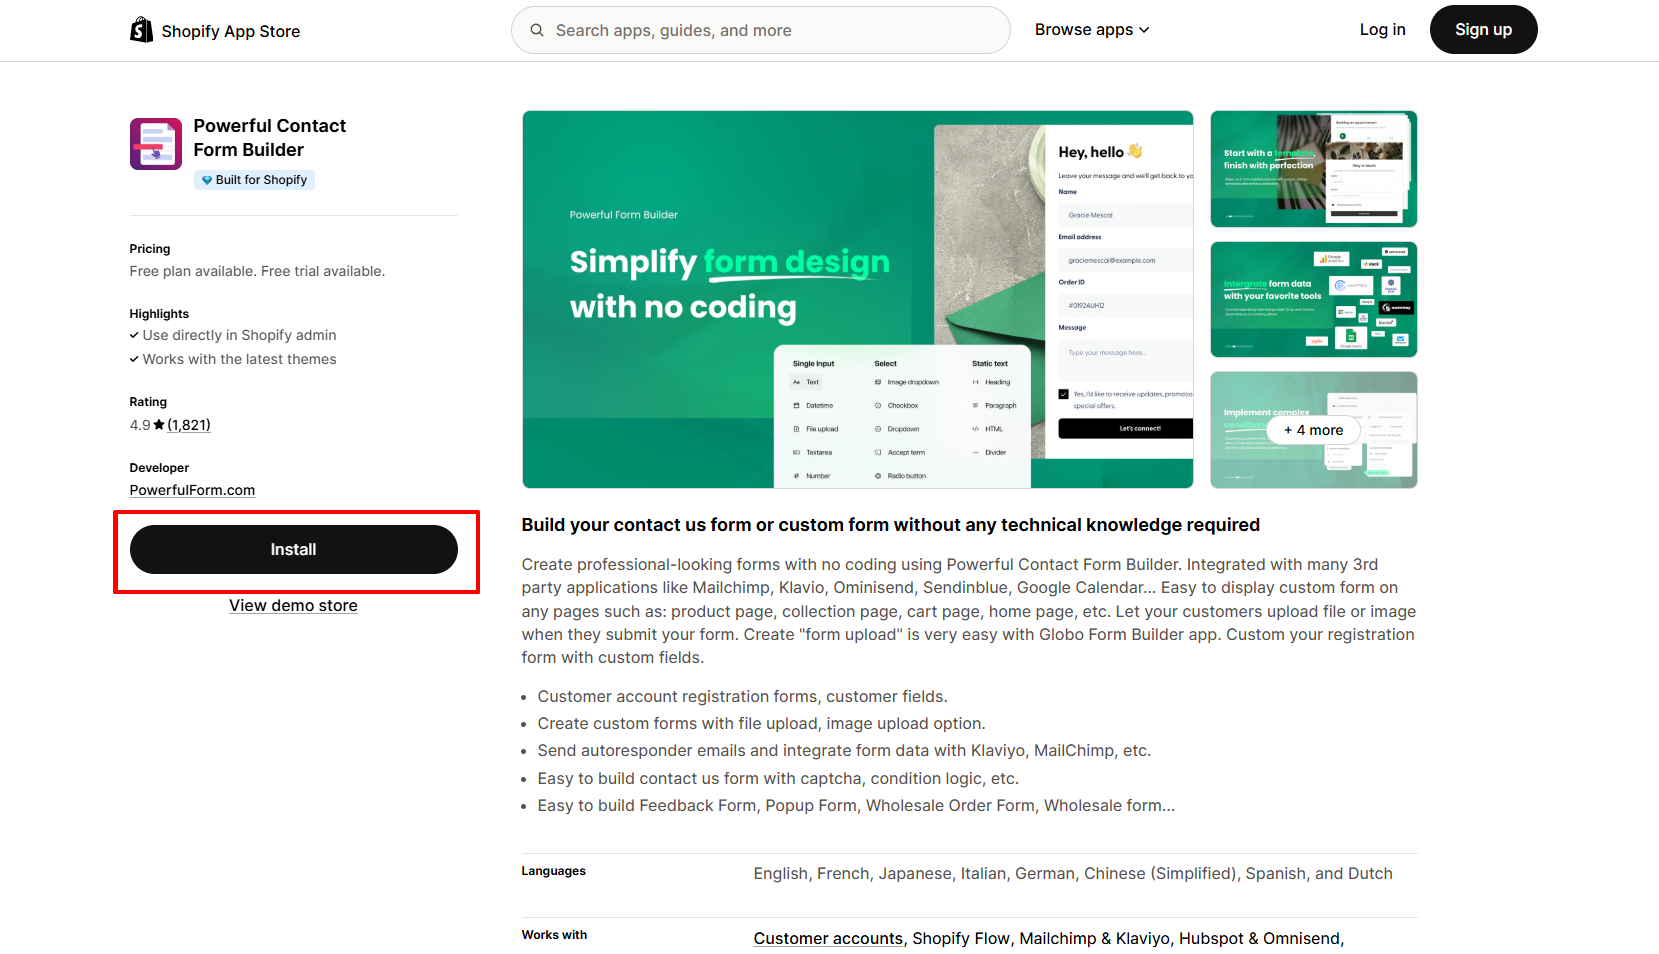1659x954 pixels.
Task: Click the 'Build your contact us form' heading
Action: pos(890,525)
